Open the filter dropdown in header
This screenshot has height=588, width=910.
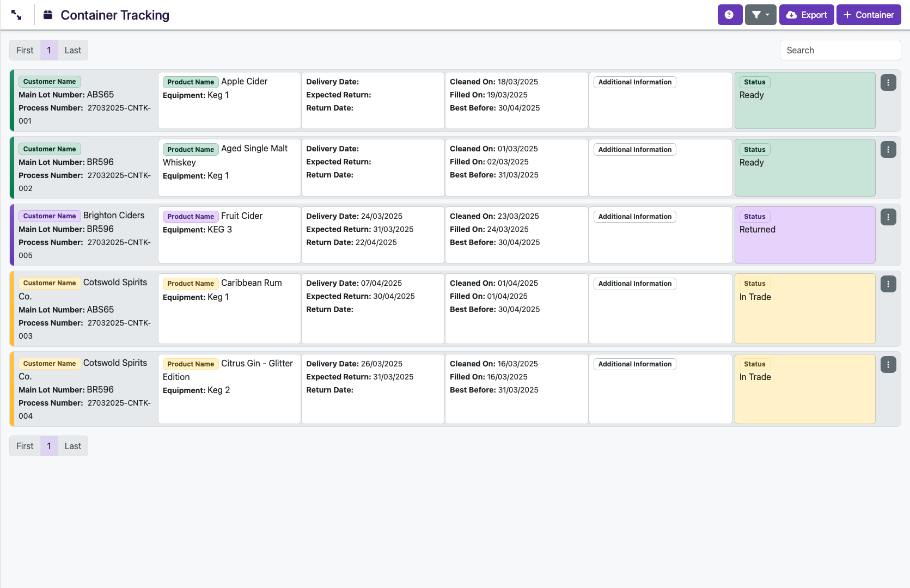pyautogui.click(x=761, y=15)
